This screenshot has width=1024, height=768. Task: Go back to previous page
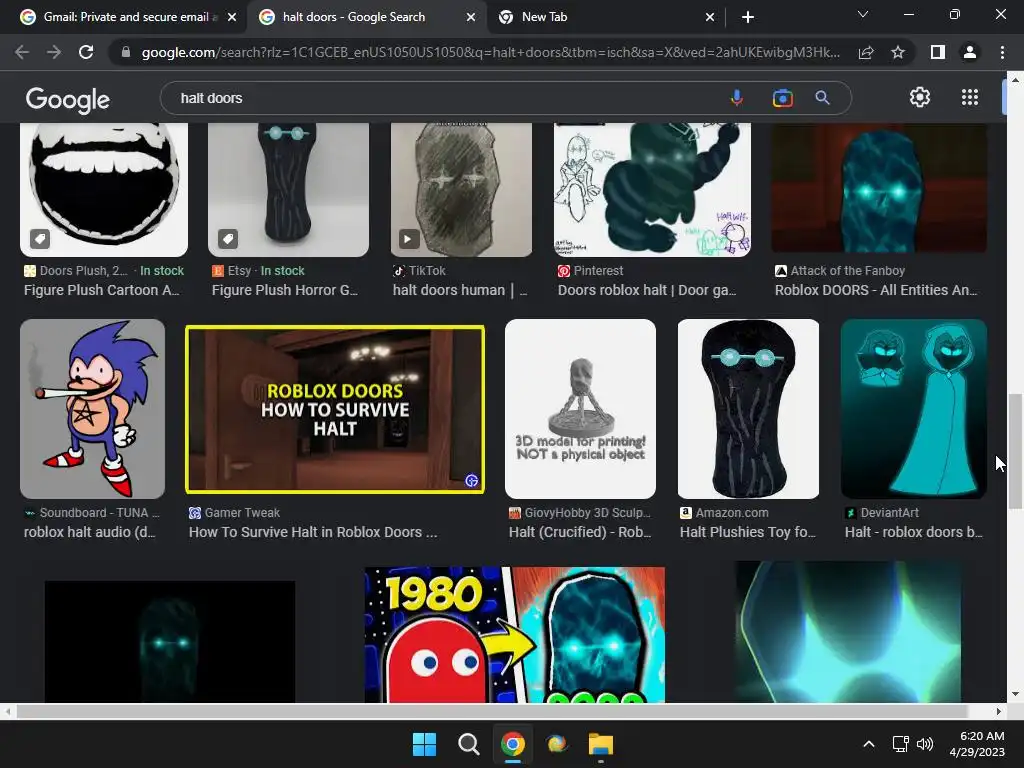coord(22,52)
